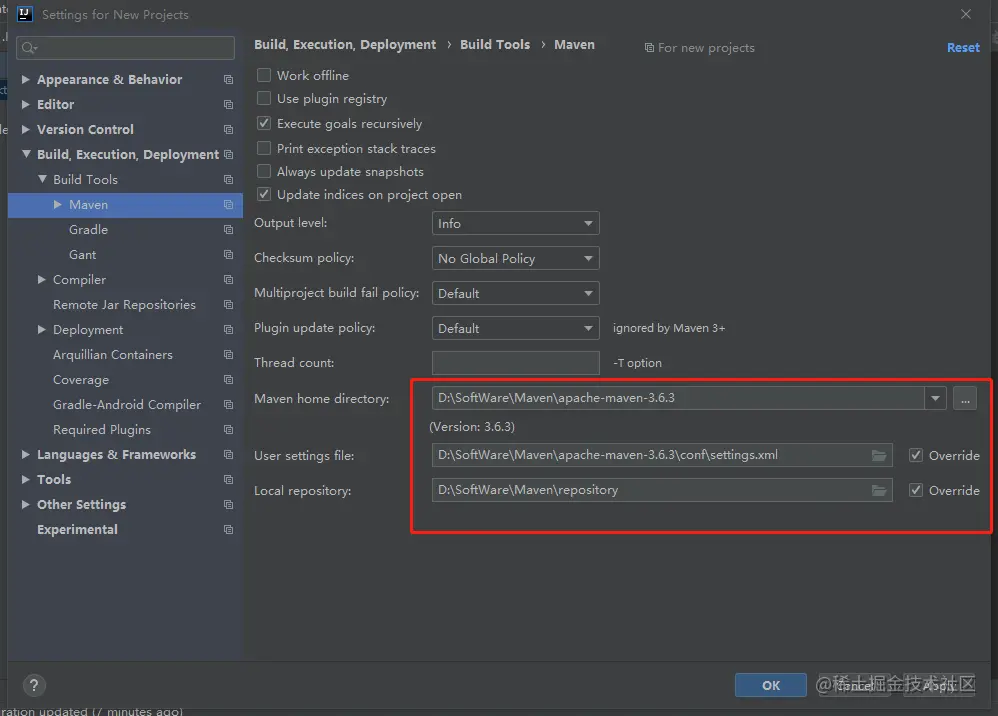Open Multiproject build fail policy dropdown

516,293
